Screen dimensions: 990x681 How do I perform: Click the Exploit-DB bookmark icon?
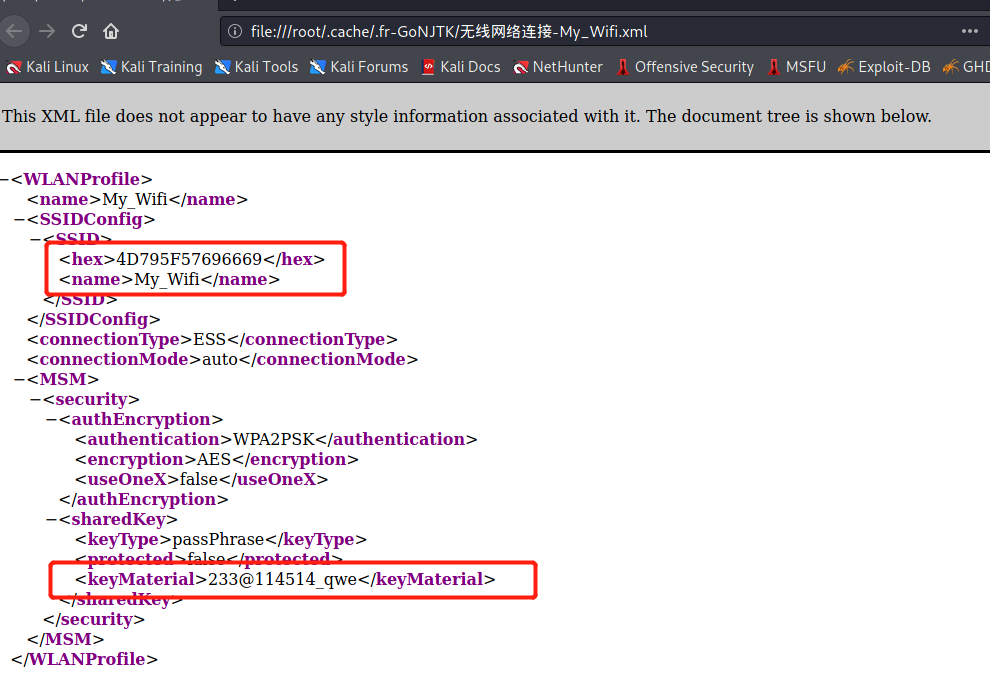click(845, 67)
